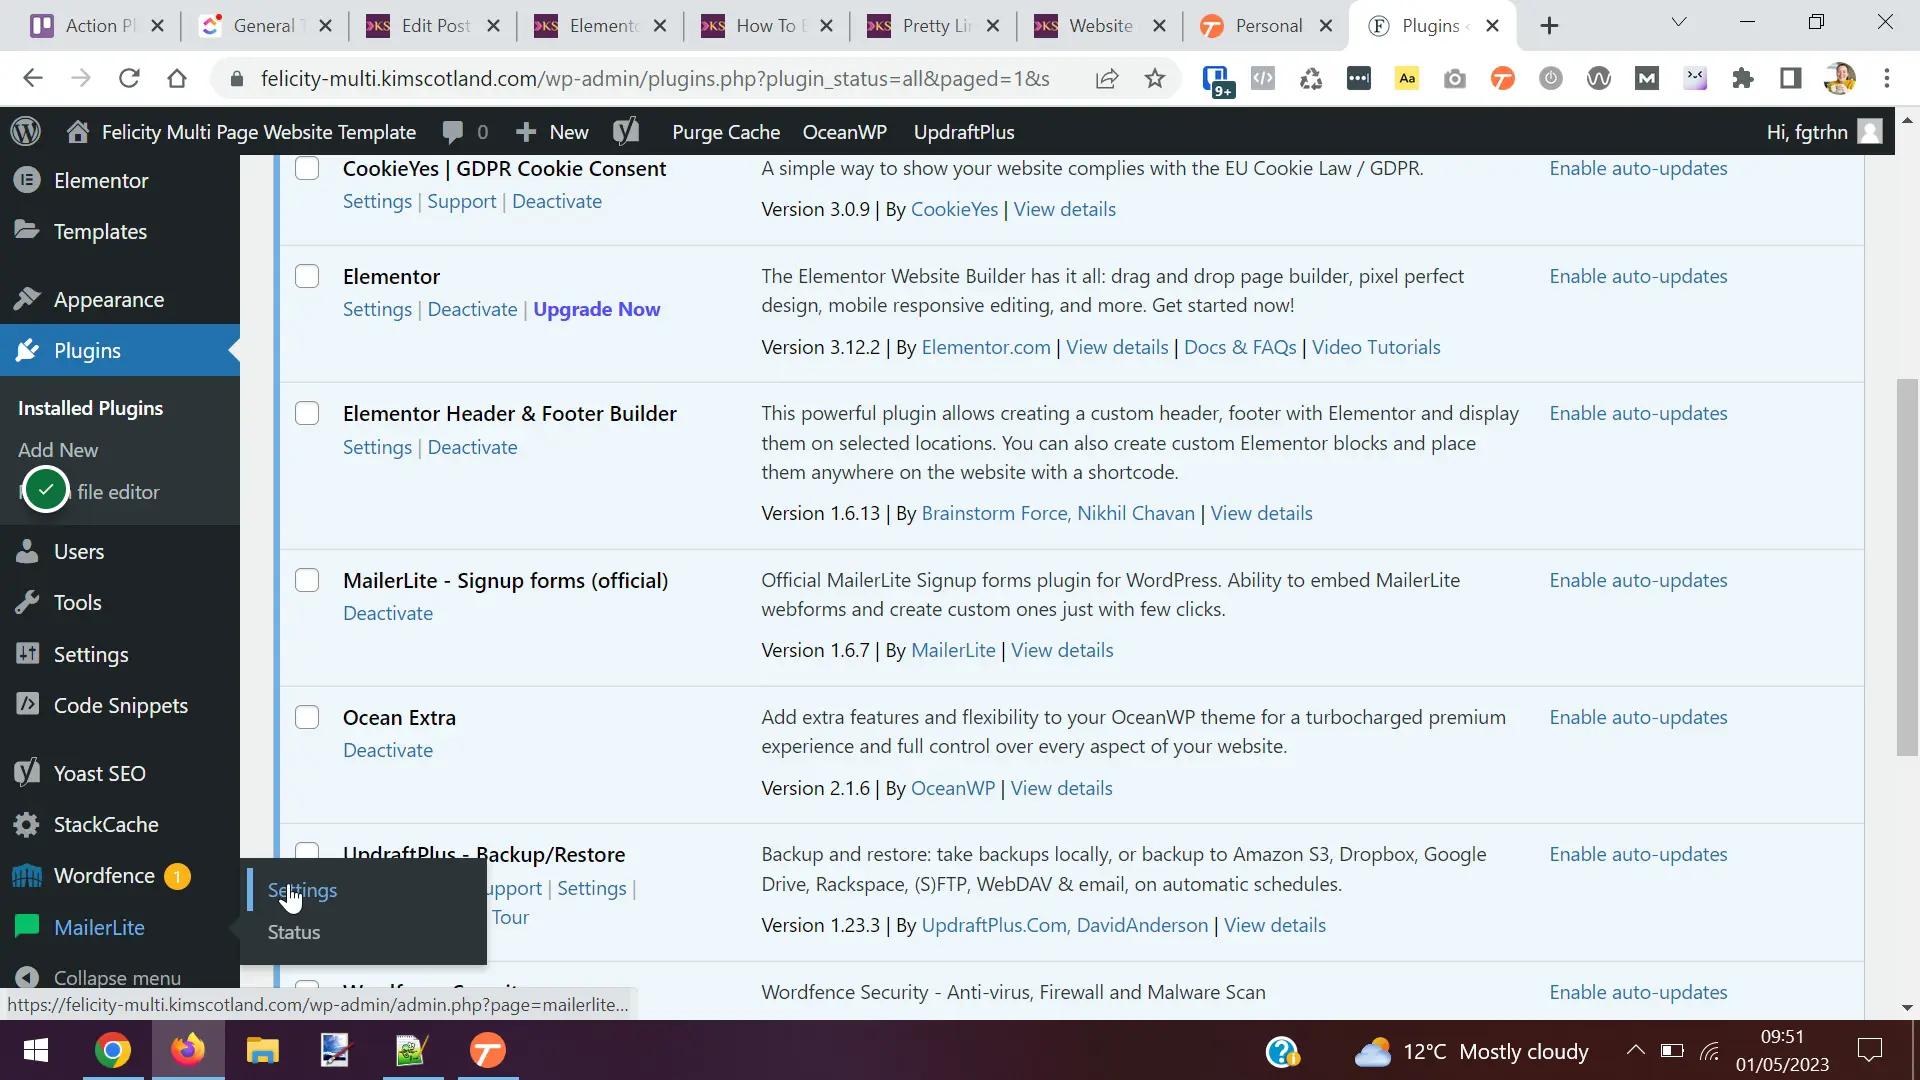Open Purge Cache admin bar item
Image resolution: width=1920 pixels, height=1080 pixels.
pos(726,132)
